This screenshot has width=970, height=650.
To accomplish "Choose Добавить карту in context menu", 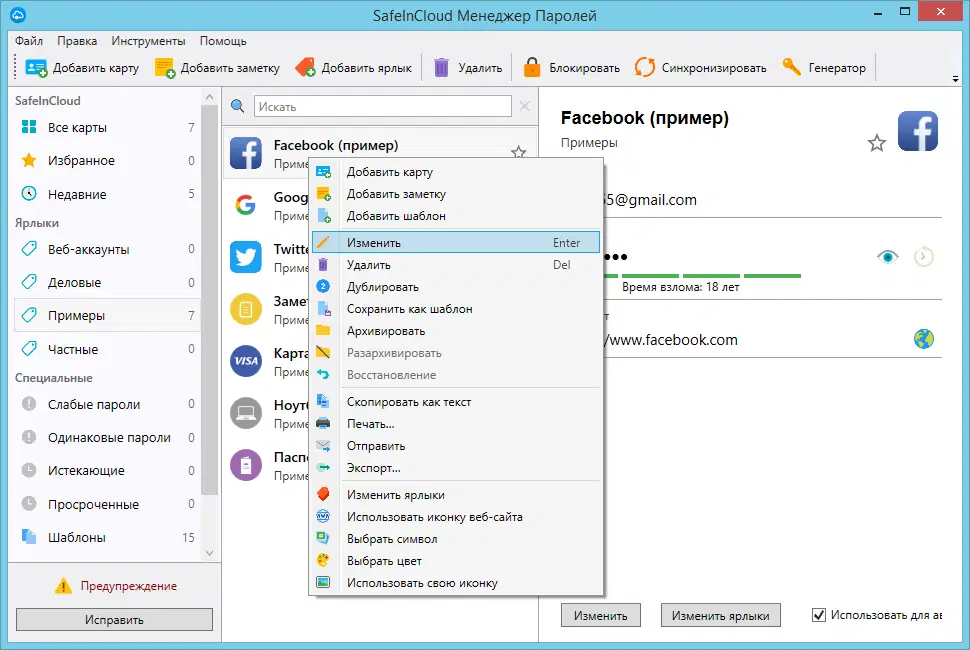I will pyautogui.click(x=456, y=172).
